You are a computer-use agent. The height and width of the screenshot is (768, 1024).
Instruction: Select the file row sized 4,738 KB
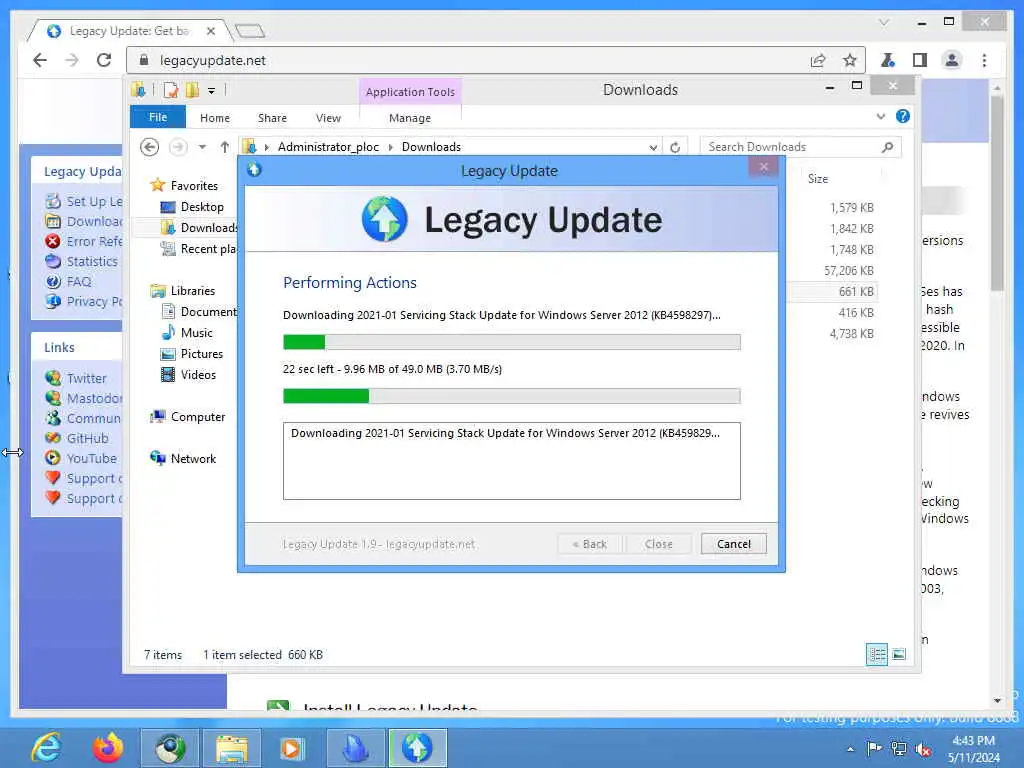(x=852, y=333)
